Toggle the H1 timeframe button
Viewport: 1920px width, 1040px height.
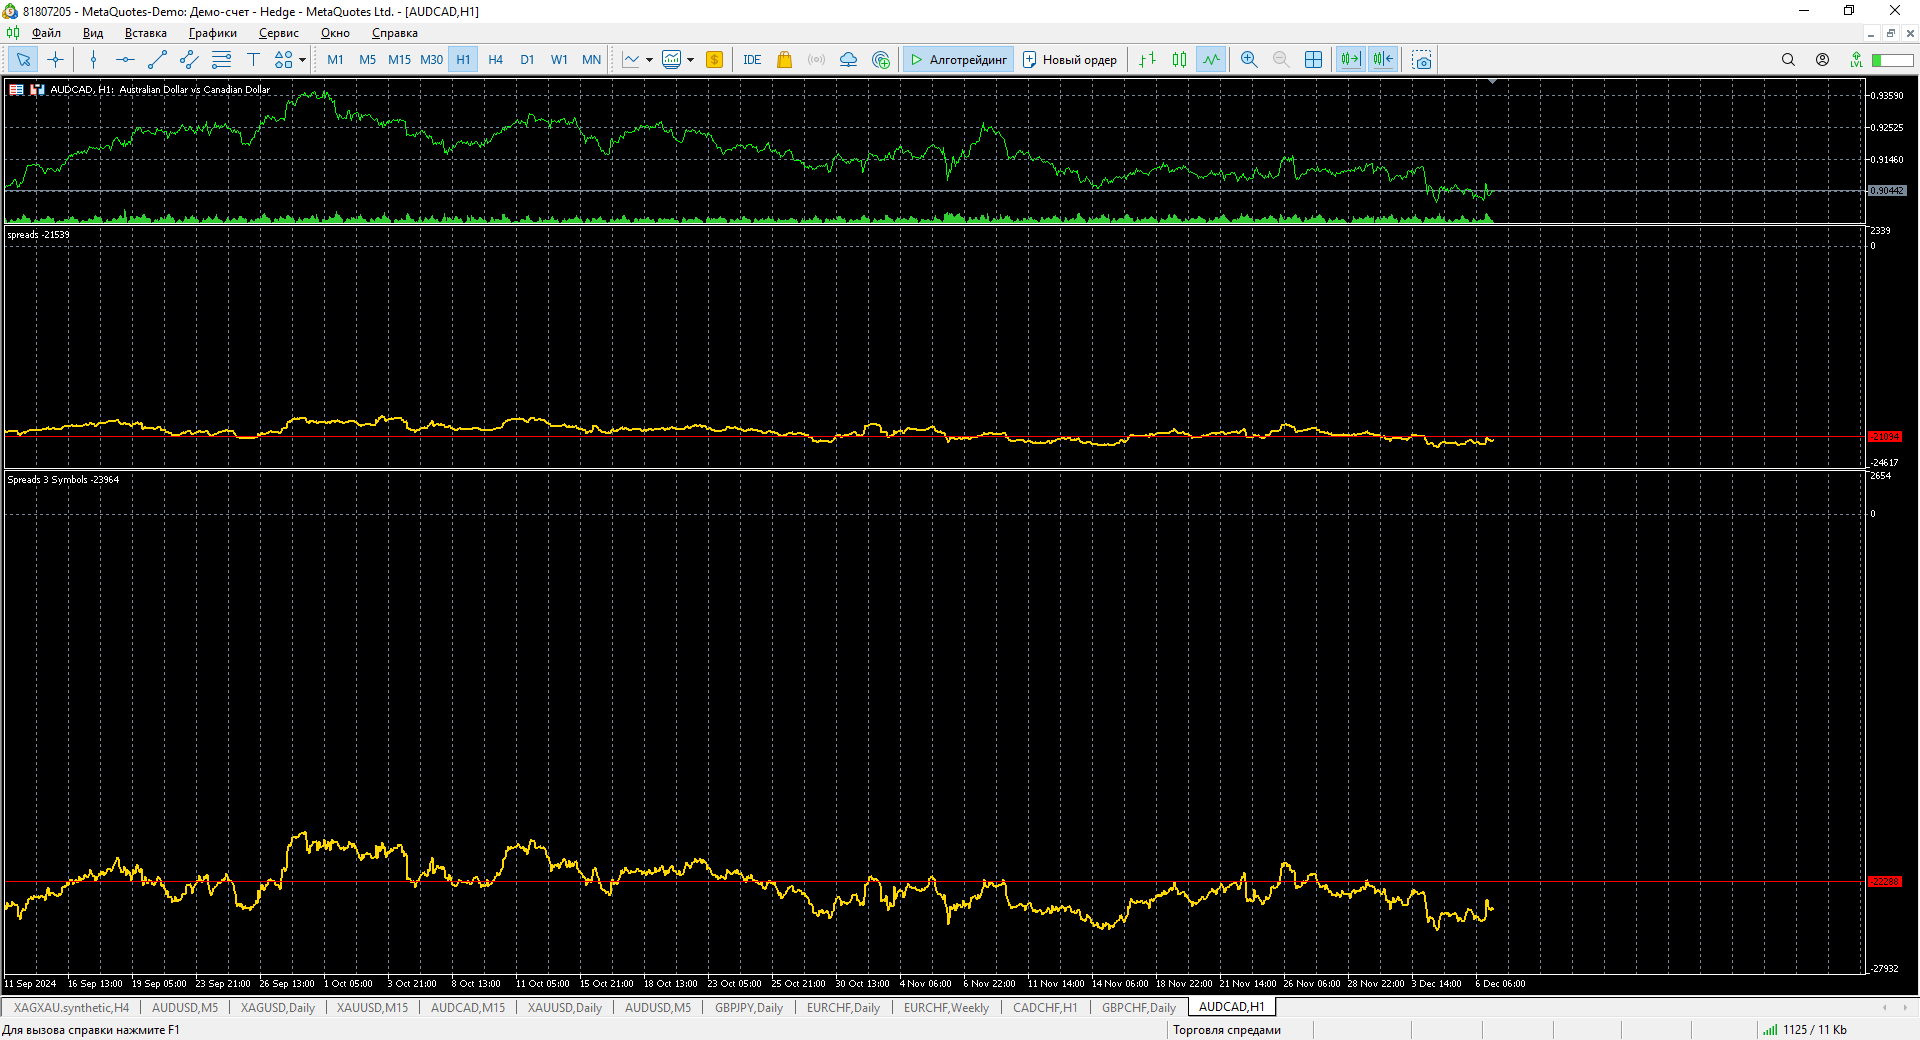(463, 60)
